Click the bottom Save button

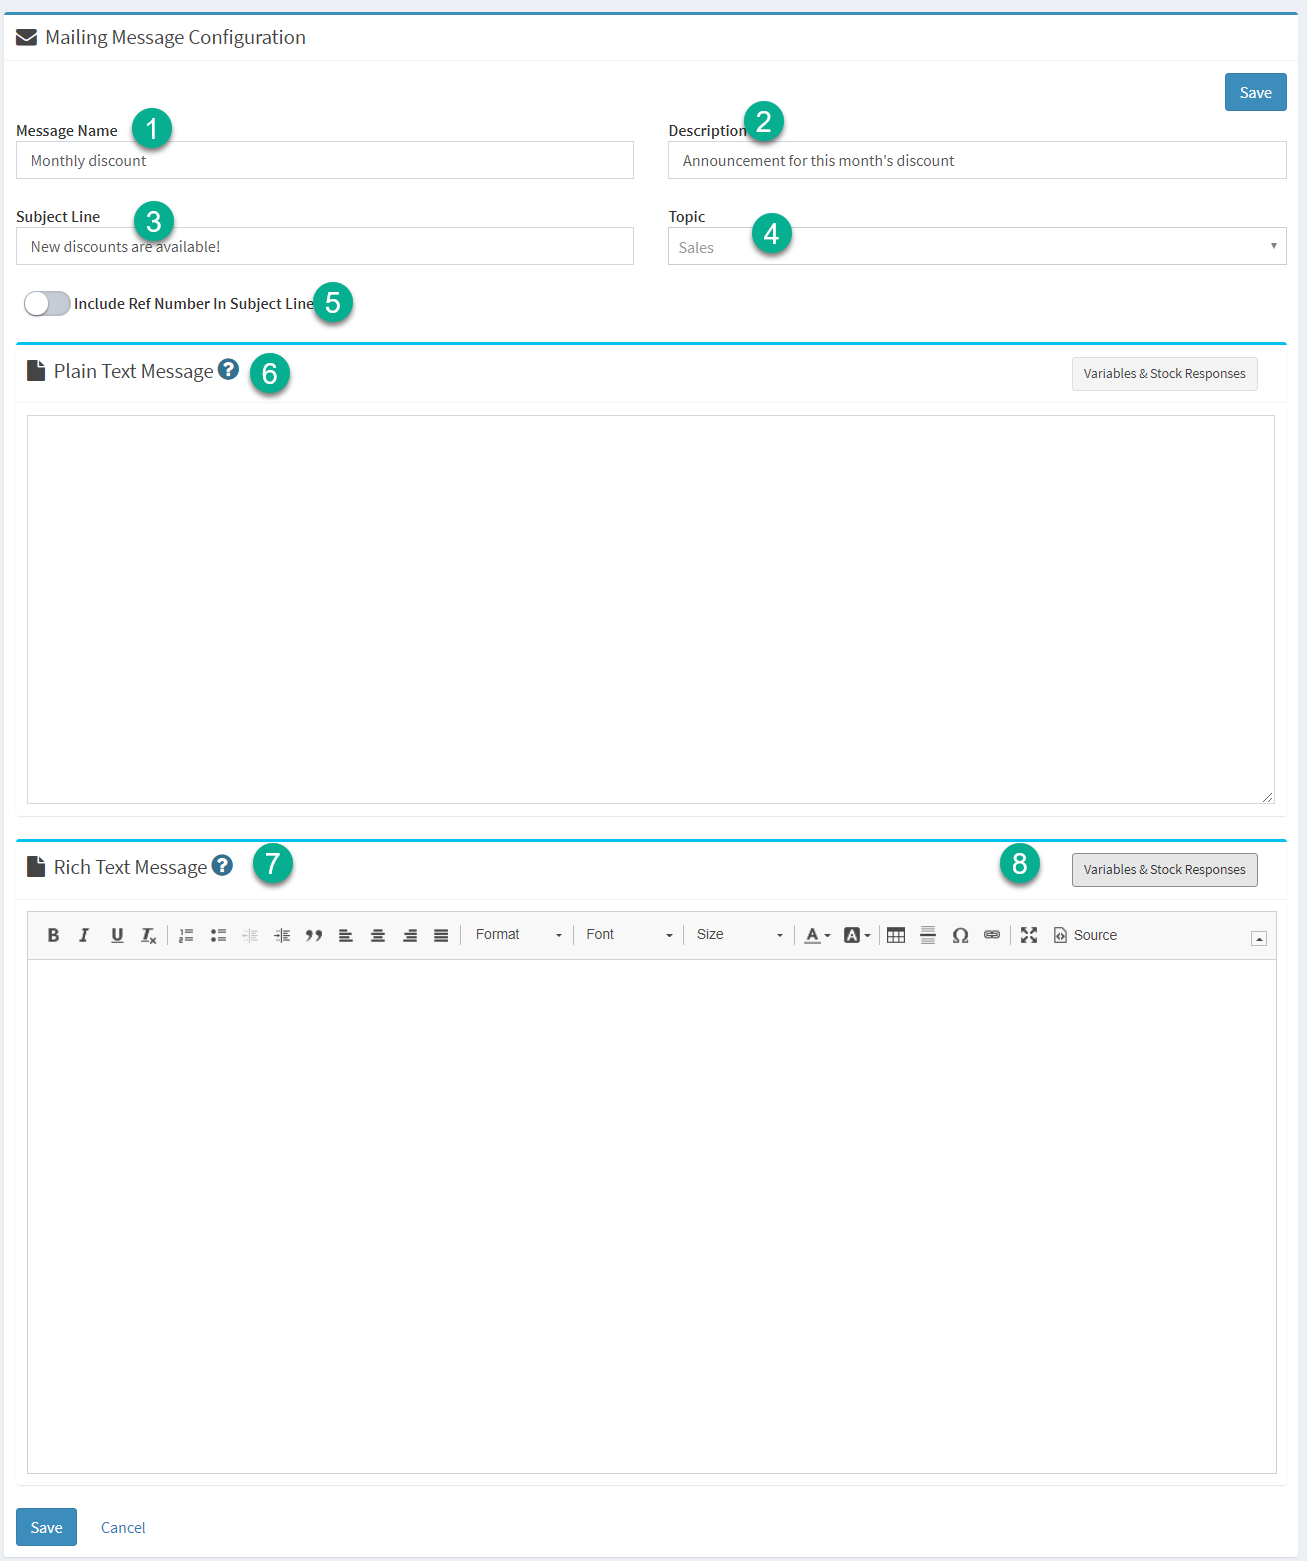point(46,1527)
